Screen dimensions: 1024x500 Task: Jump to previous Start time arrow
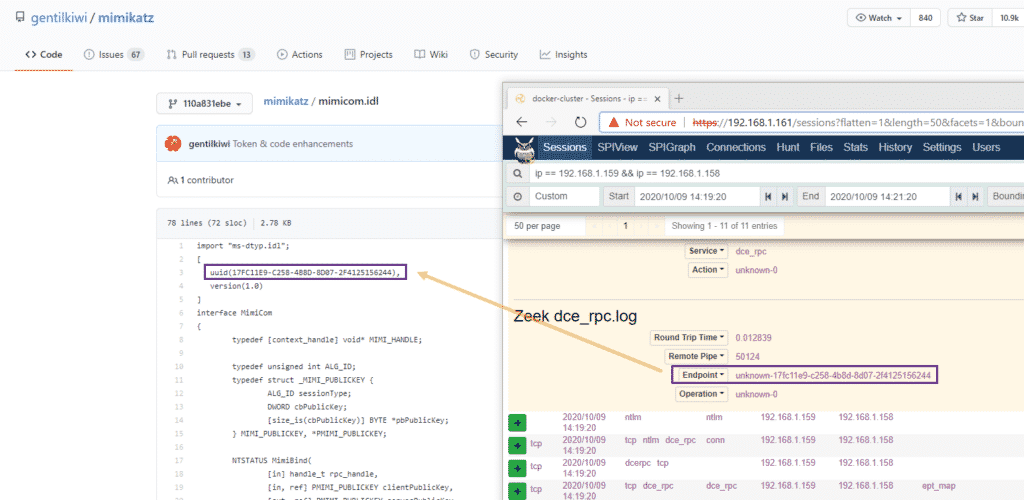(767, 196)
